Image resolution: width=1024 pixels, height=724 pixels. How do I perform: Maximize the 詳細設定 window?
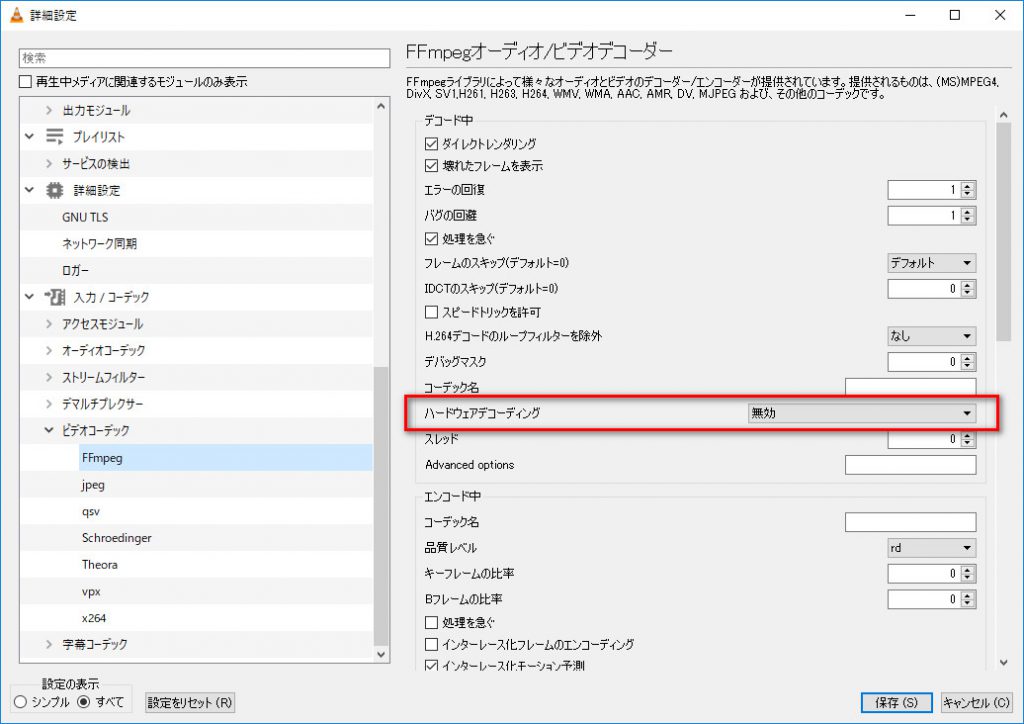955,15
